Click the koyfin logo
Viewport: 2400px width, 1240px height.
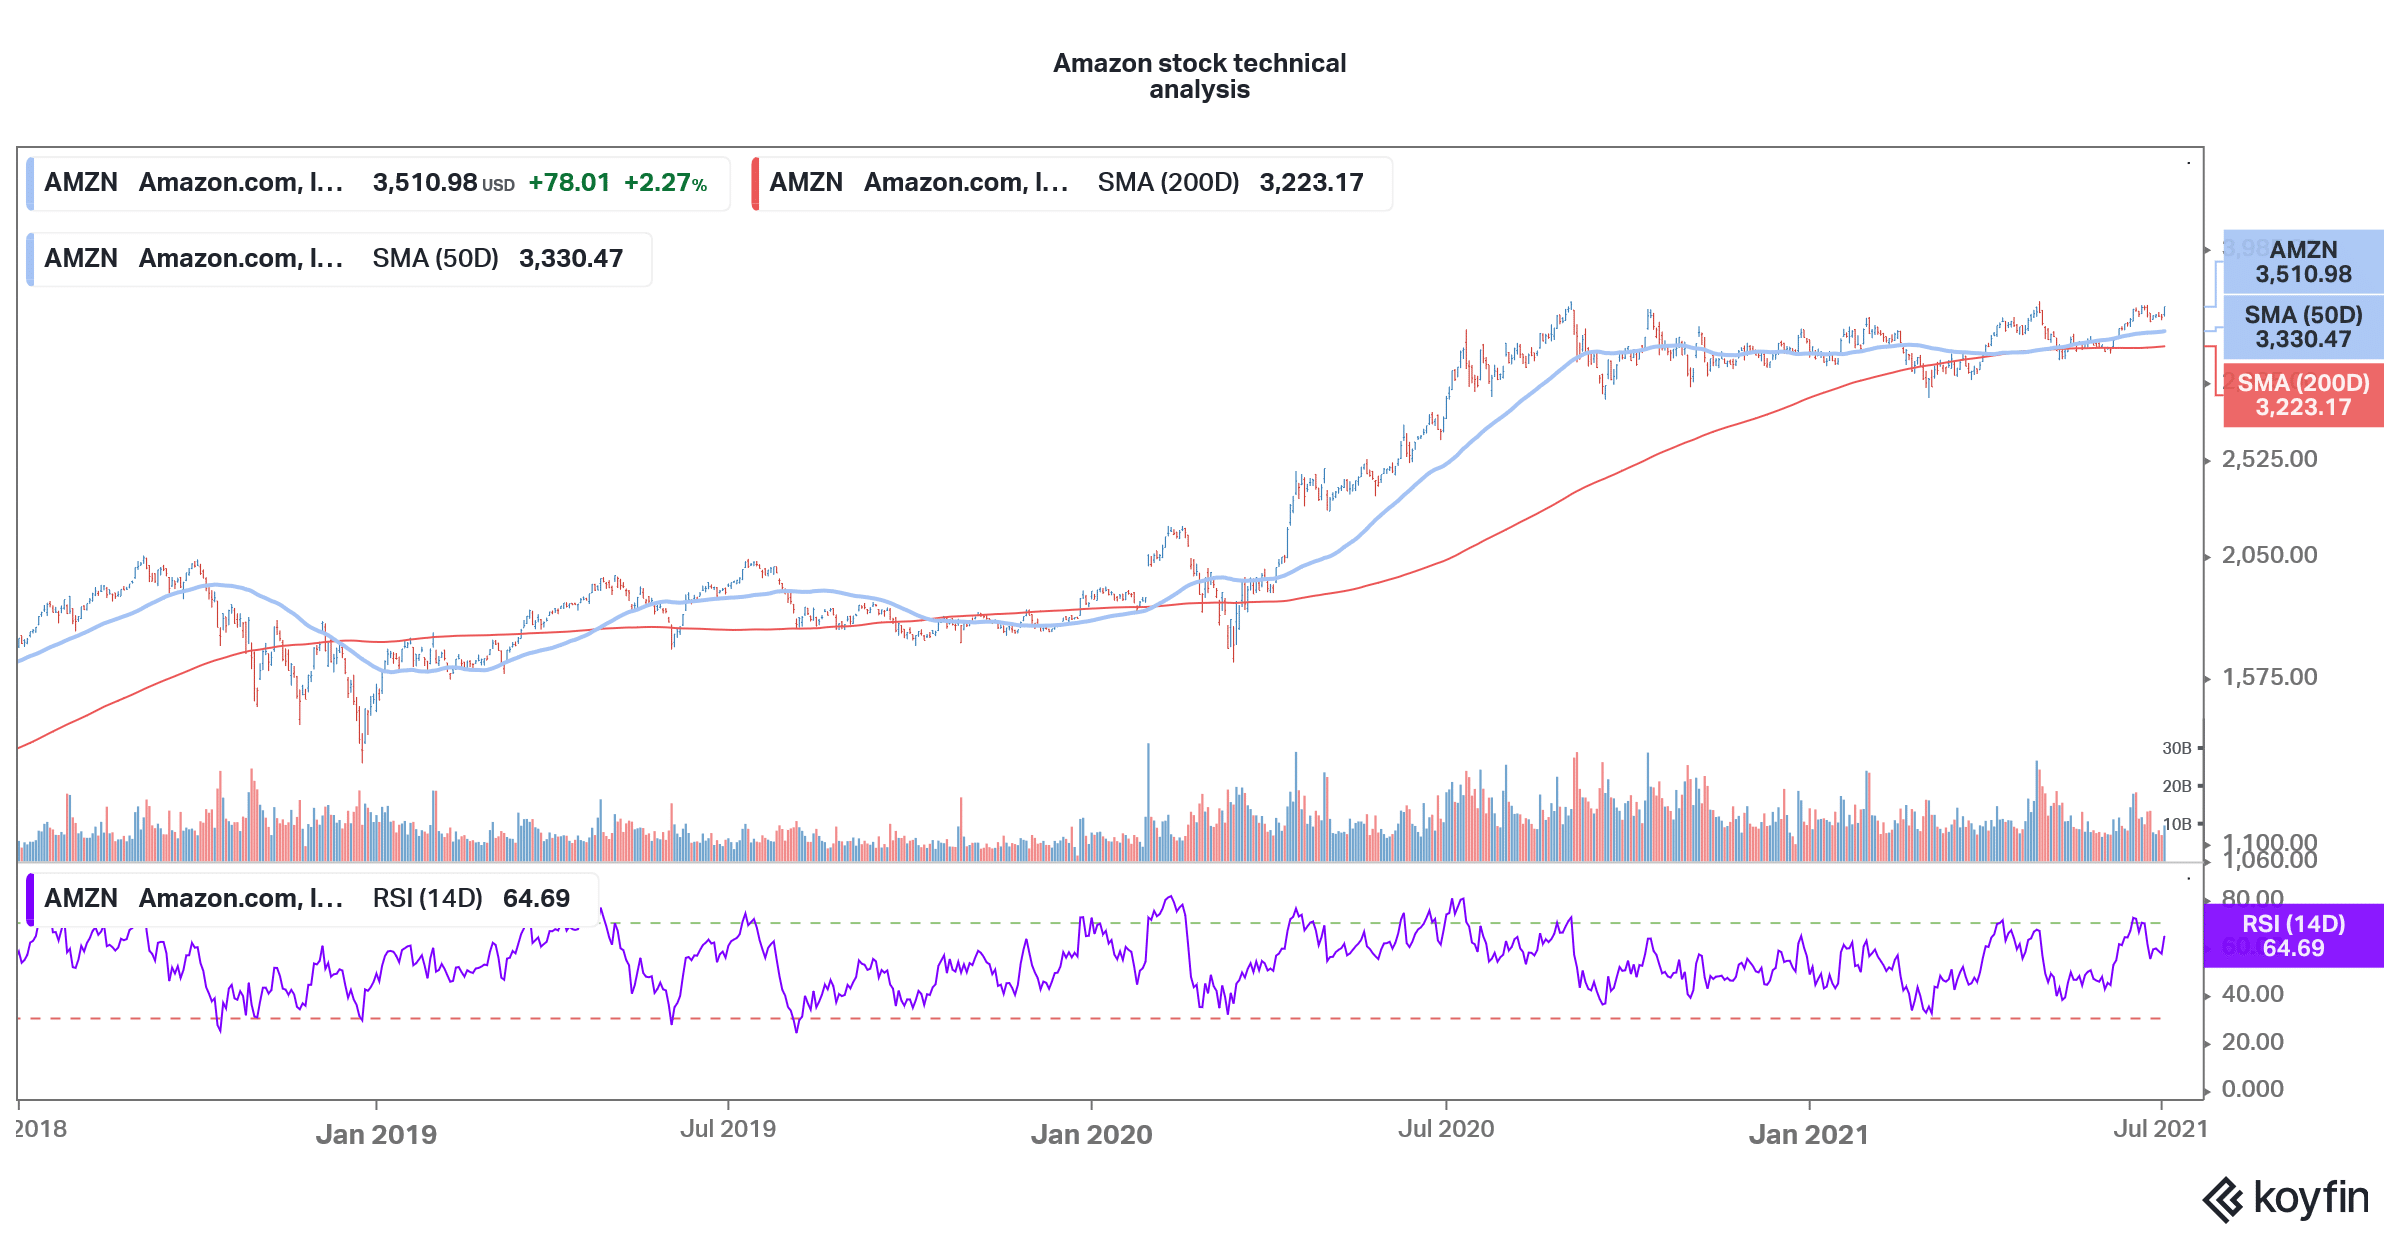pyautogui.click(x=2285, y=1199)
